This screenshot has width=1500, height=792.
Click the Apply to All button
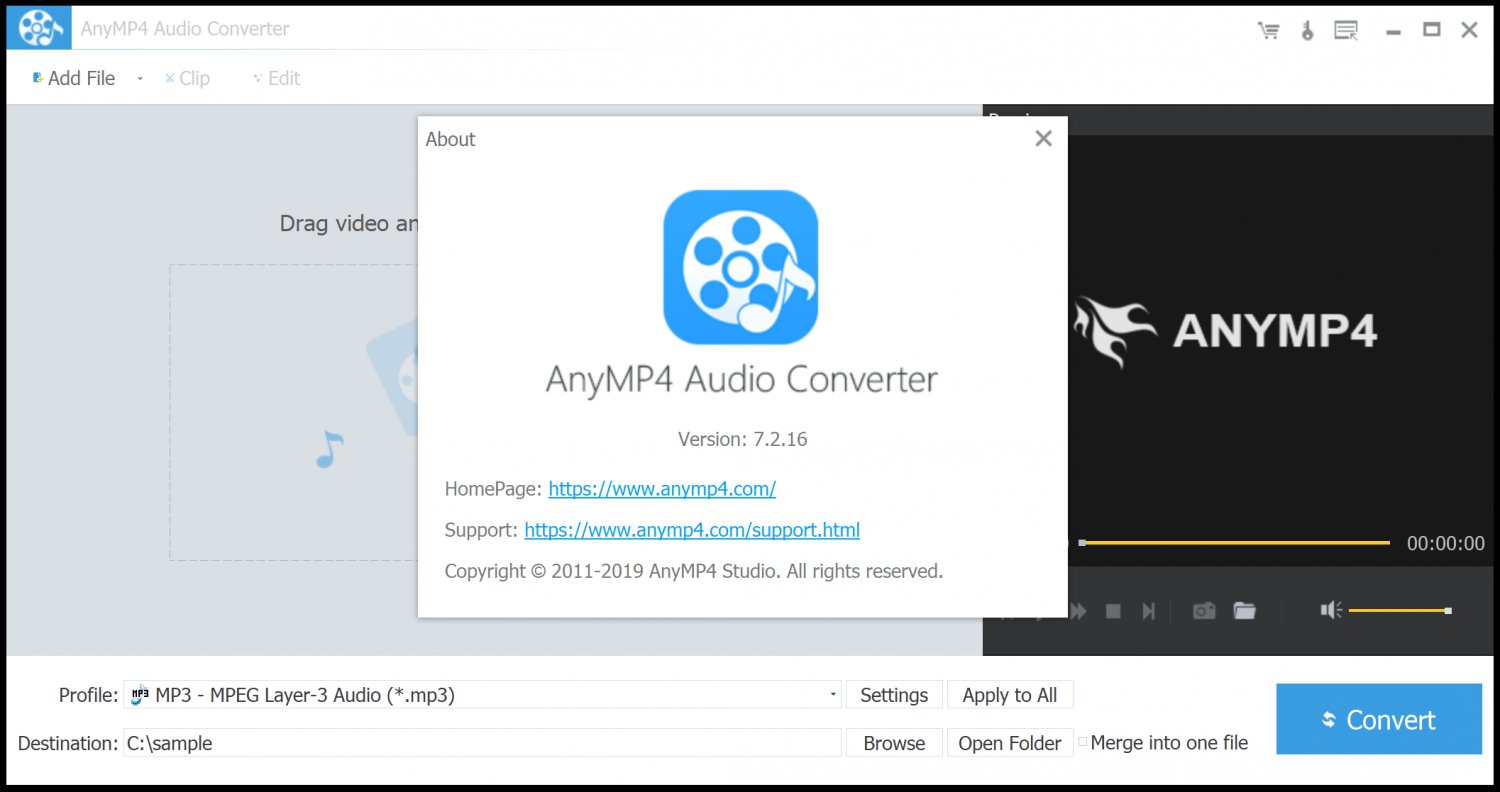tap(1010, 695)
